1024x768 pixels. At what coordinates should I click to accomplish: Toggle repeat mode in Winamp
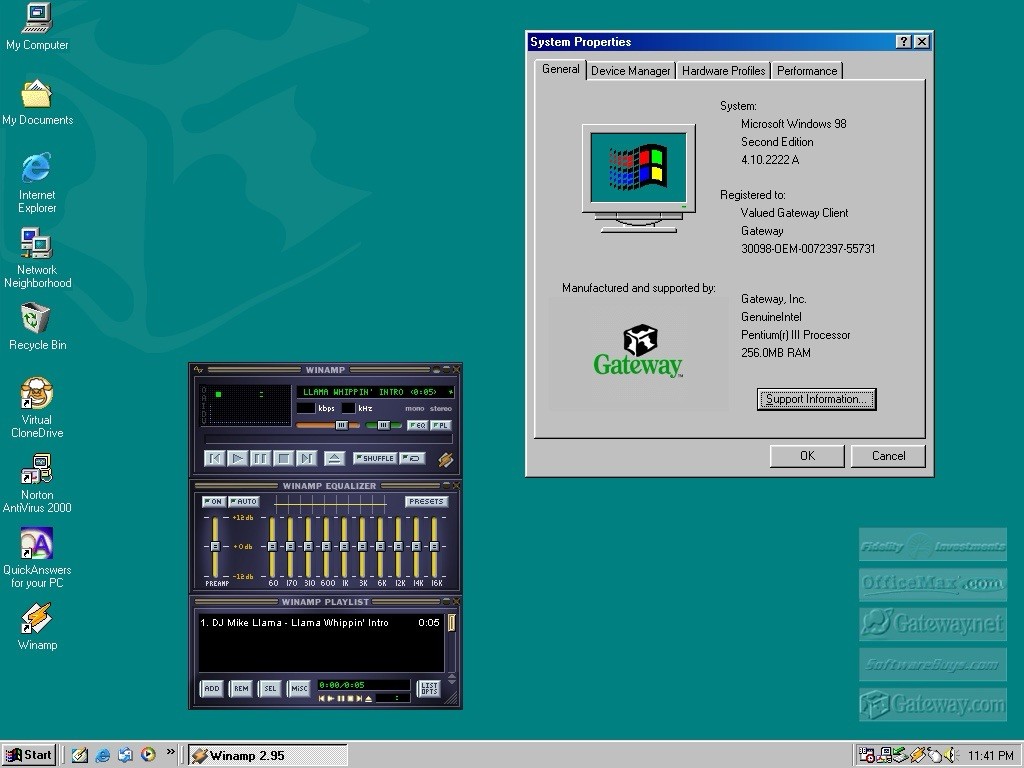point(413,458)
